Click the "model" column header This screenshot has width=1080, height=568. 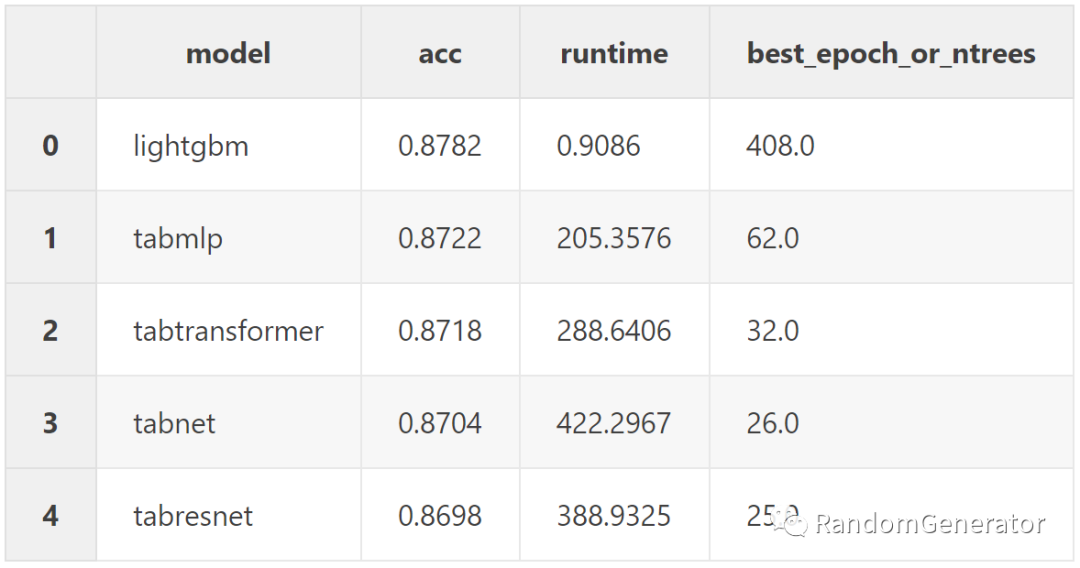tap(228, 53)
